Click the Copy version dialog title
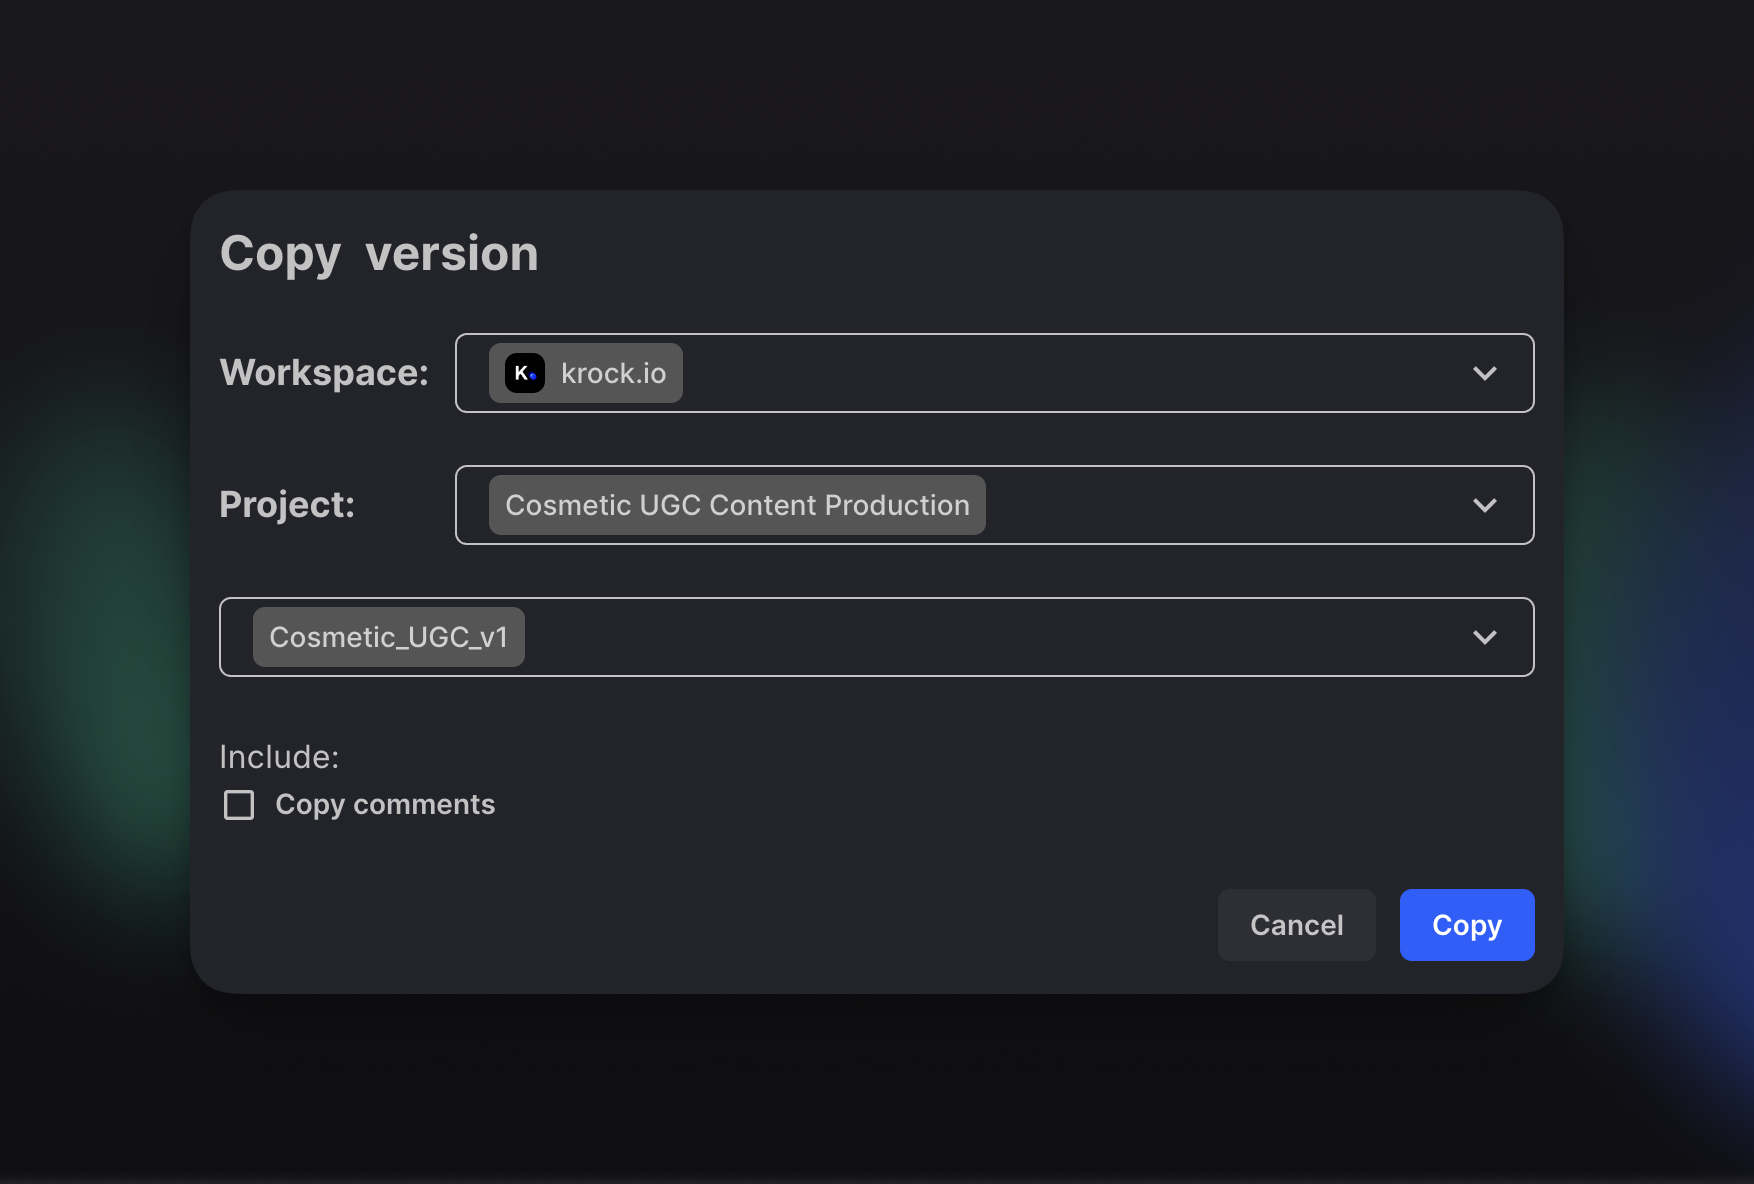Image resolution: width=1754 pixels, height=1184 pixels. [379, 254]
